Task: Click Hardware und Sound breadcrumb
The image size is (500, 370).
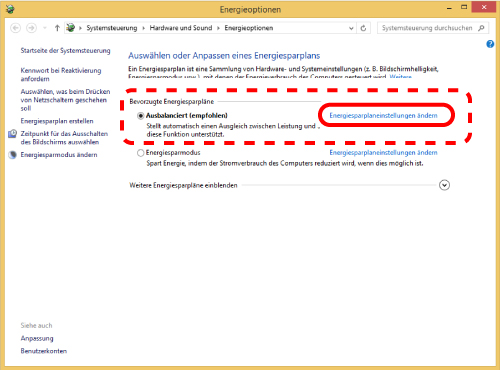Action: [x=181, y=28]
